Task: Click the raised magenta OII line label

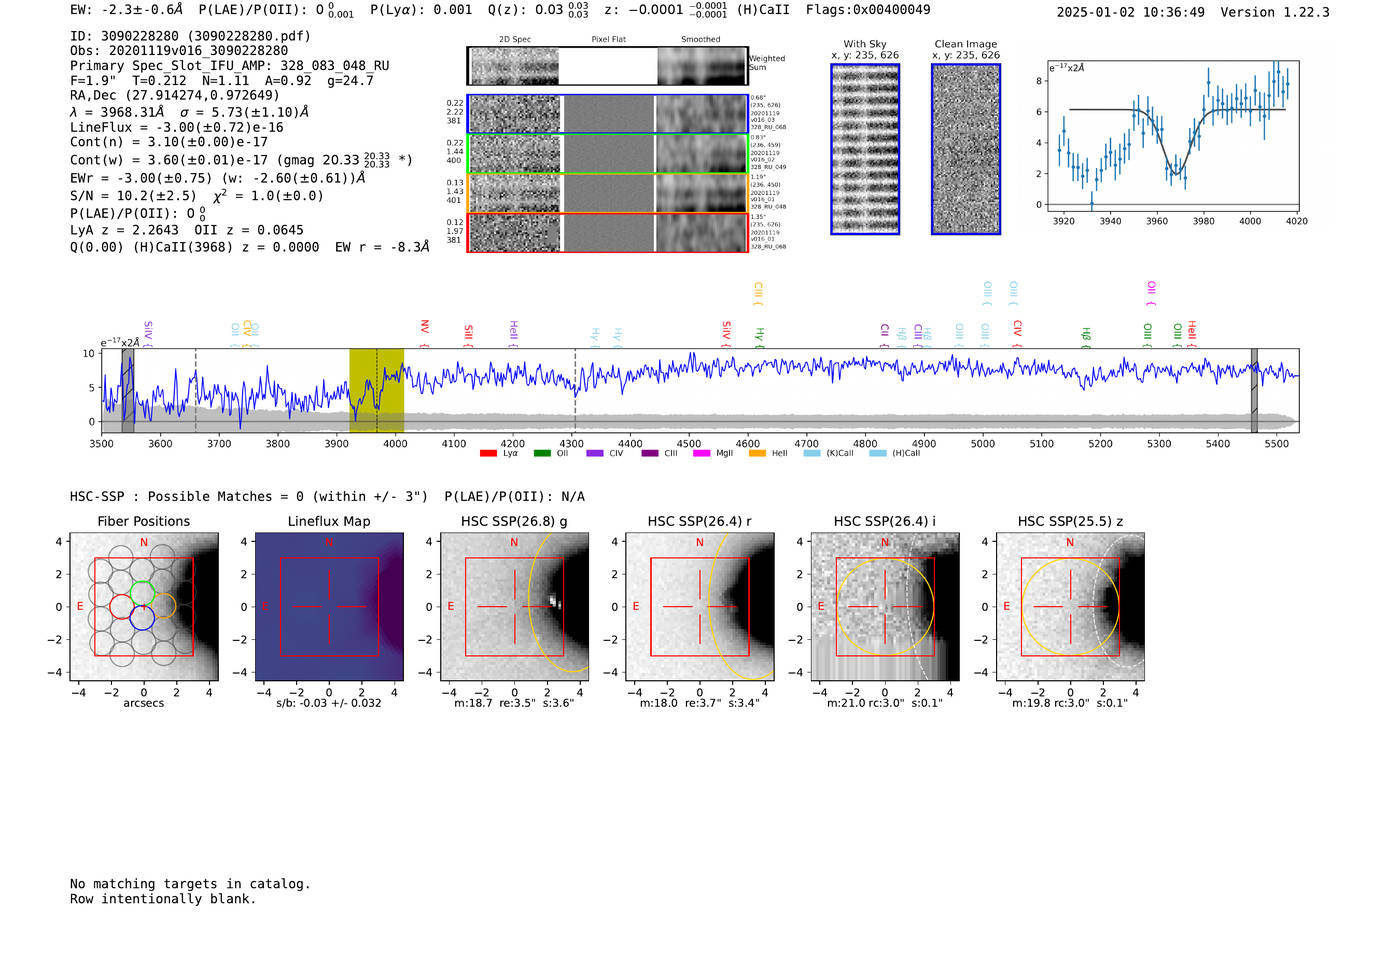Action: coord(1151,294)
